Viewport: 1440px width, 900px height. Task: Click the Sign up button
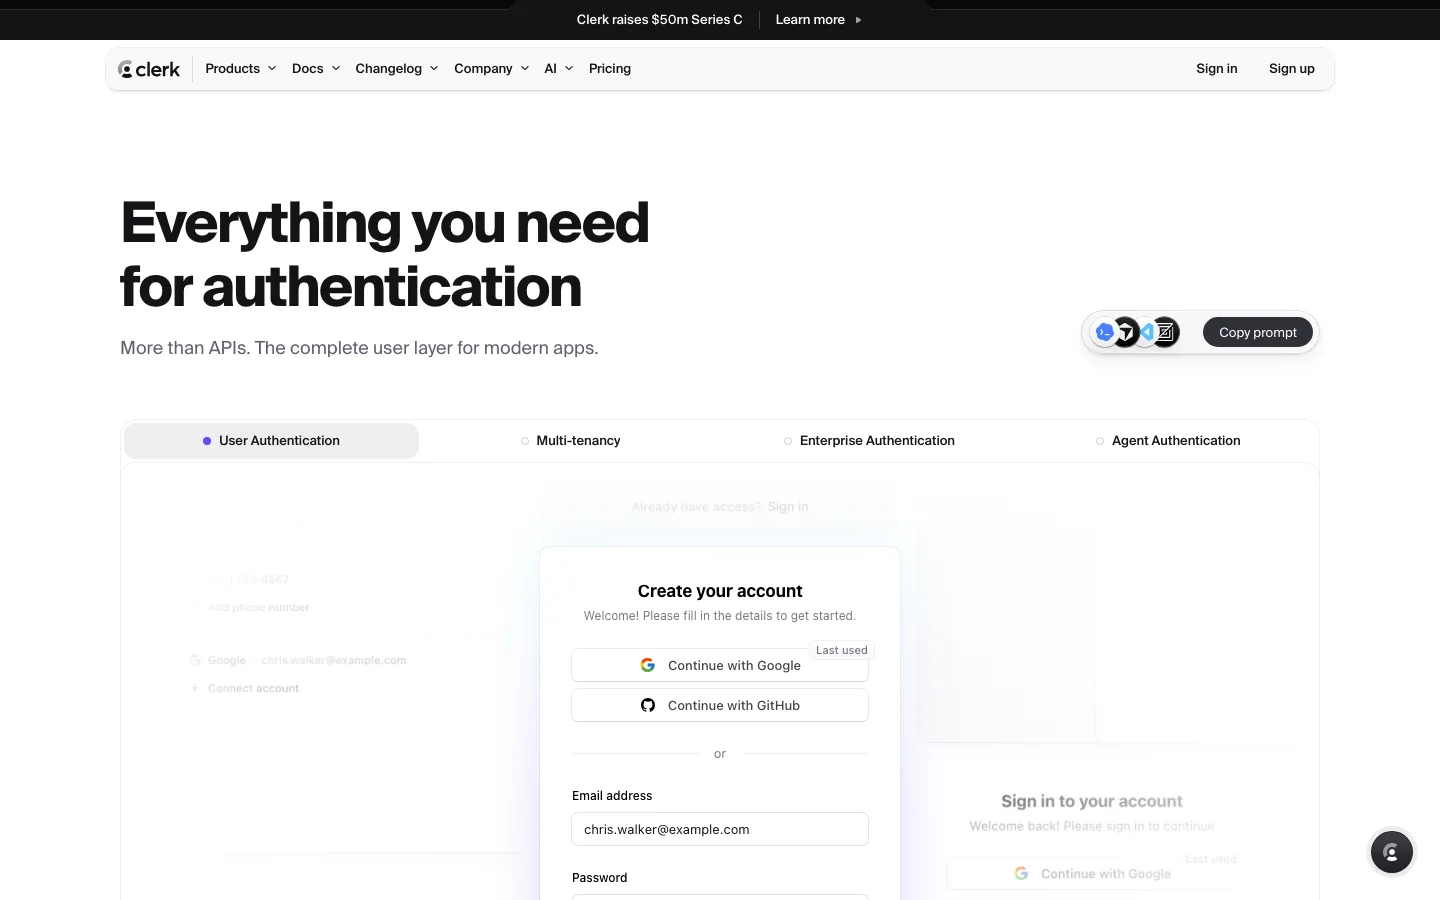pyautogui.click(x=1292, y=69)
